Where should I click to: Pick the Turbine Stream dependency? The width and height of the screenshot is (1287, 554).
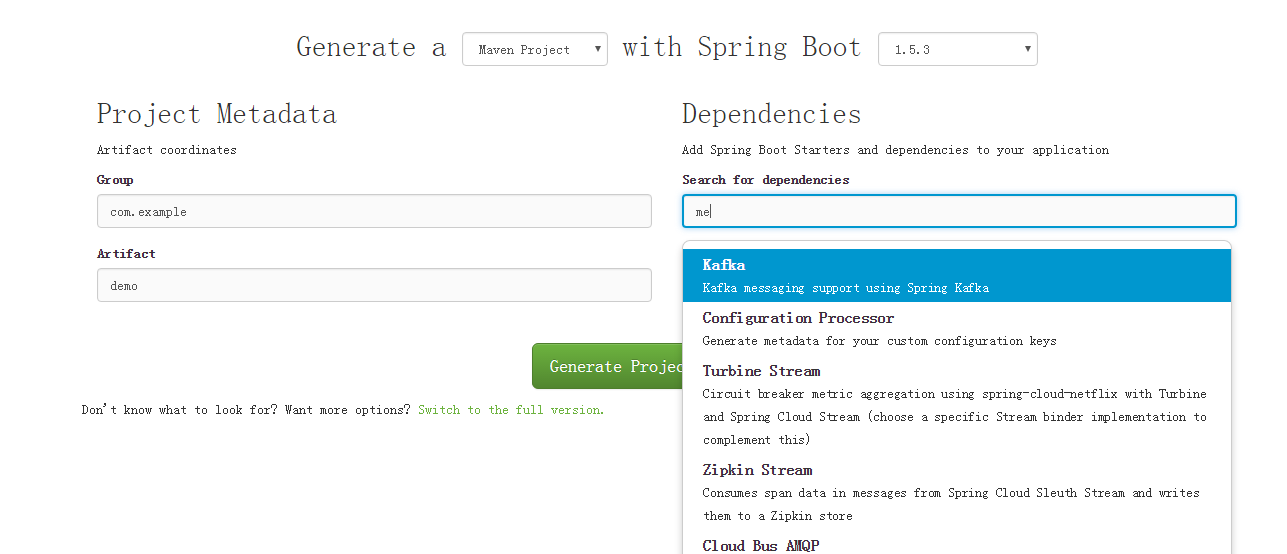pyautogui.click(x=957, y=404)
